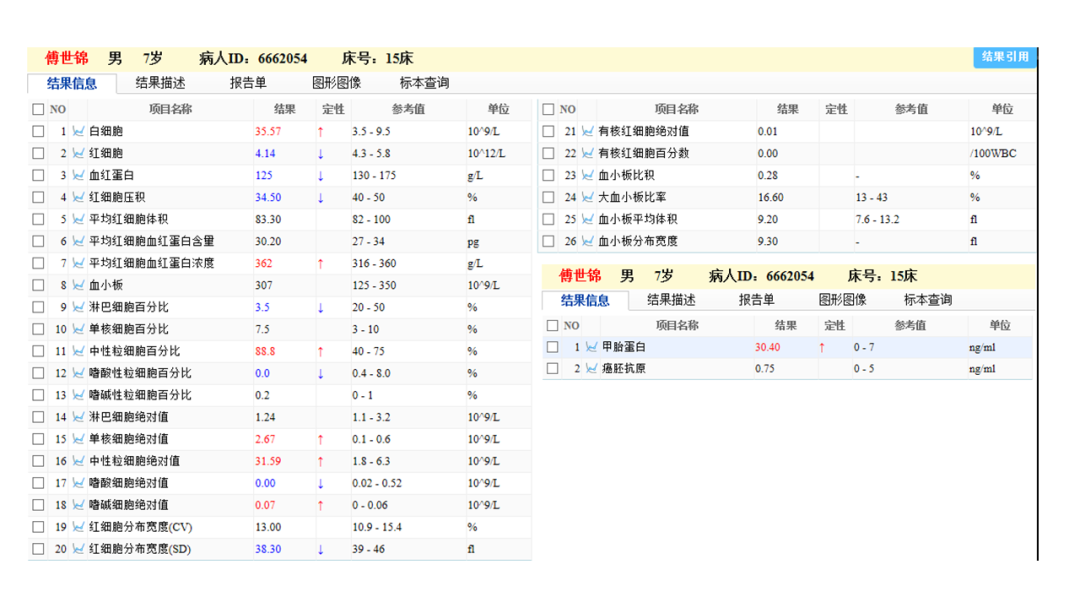
Task: Select the 307 result value for 血小板
Action: point(264,285)
